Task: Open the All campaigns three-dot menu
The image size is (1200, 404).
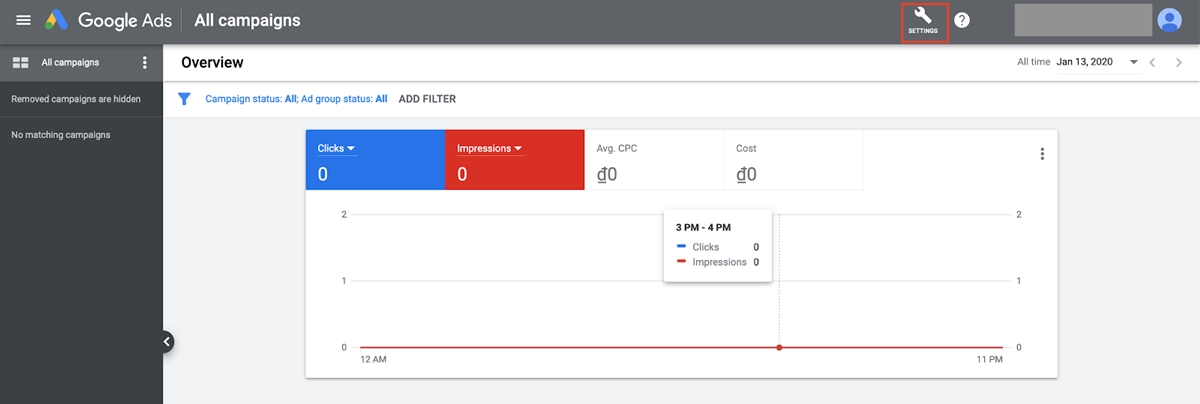Action: [x=145, y=63]
